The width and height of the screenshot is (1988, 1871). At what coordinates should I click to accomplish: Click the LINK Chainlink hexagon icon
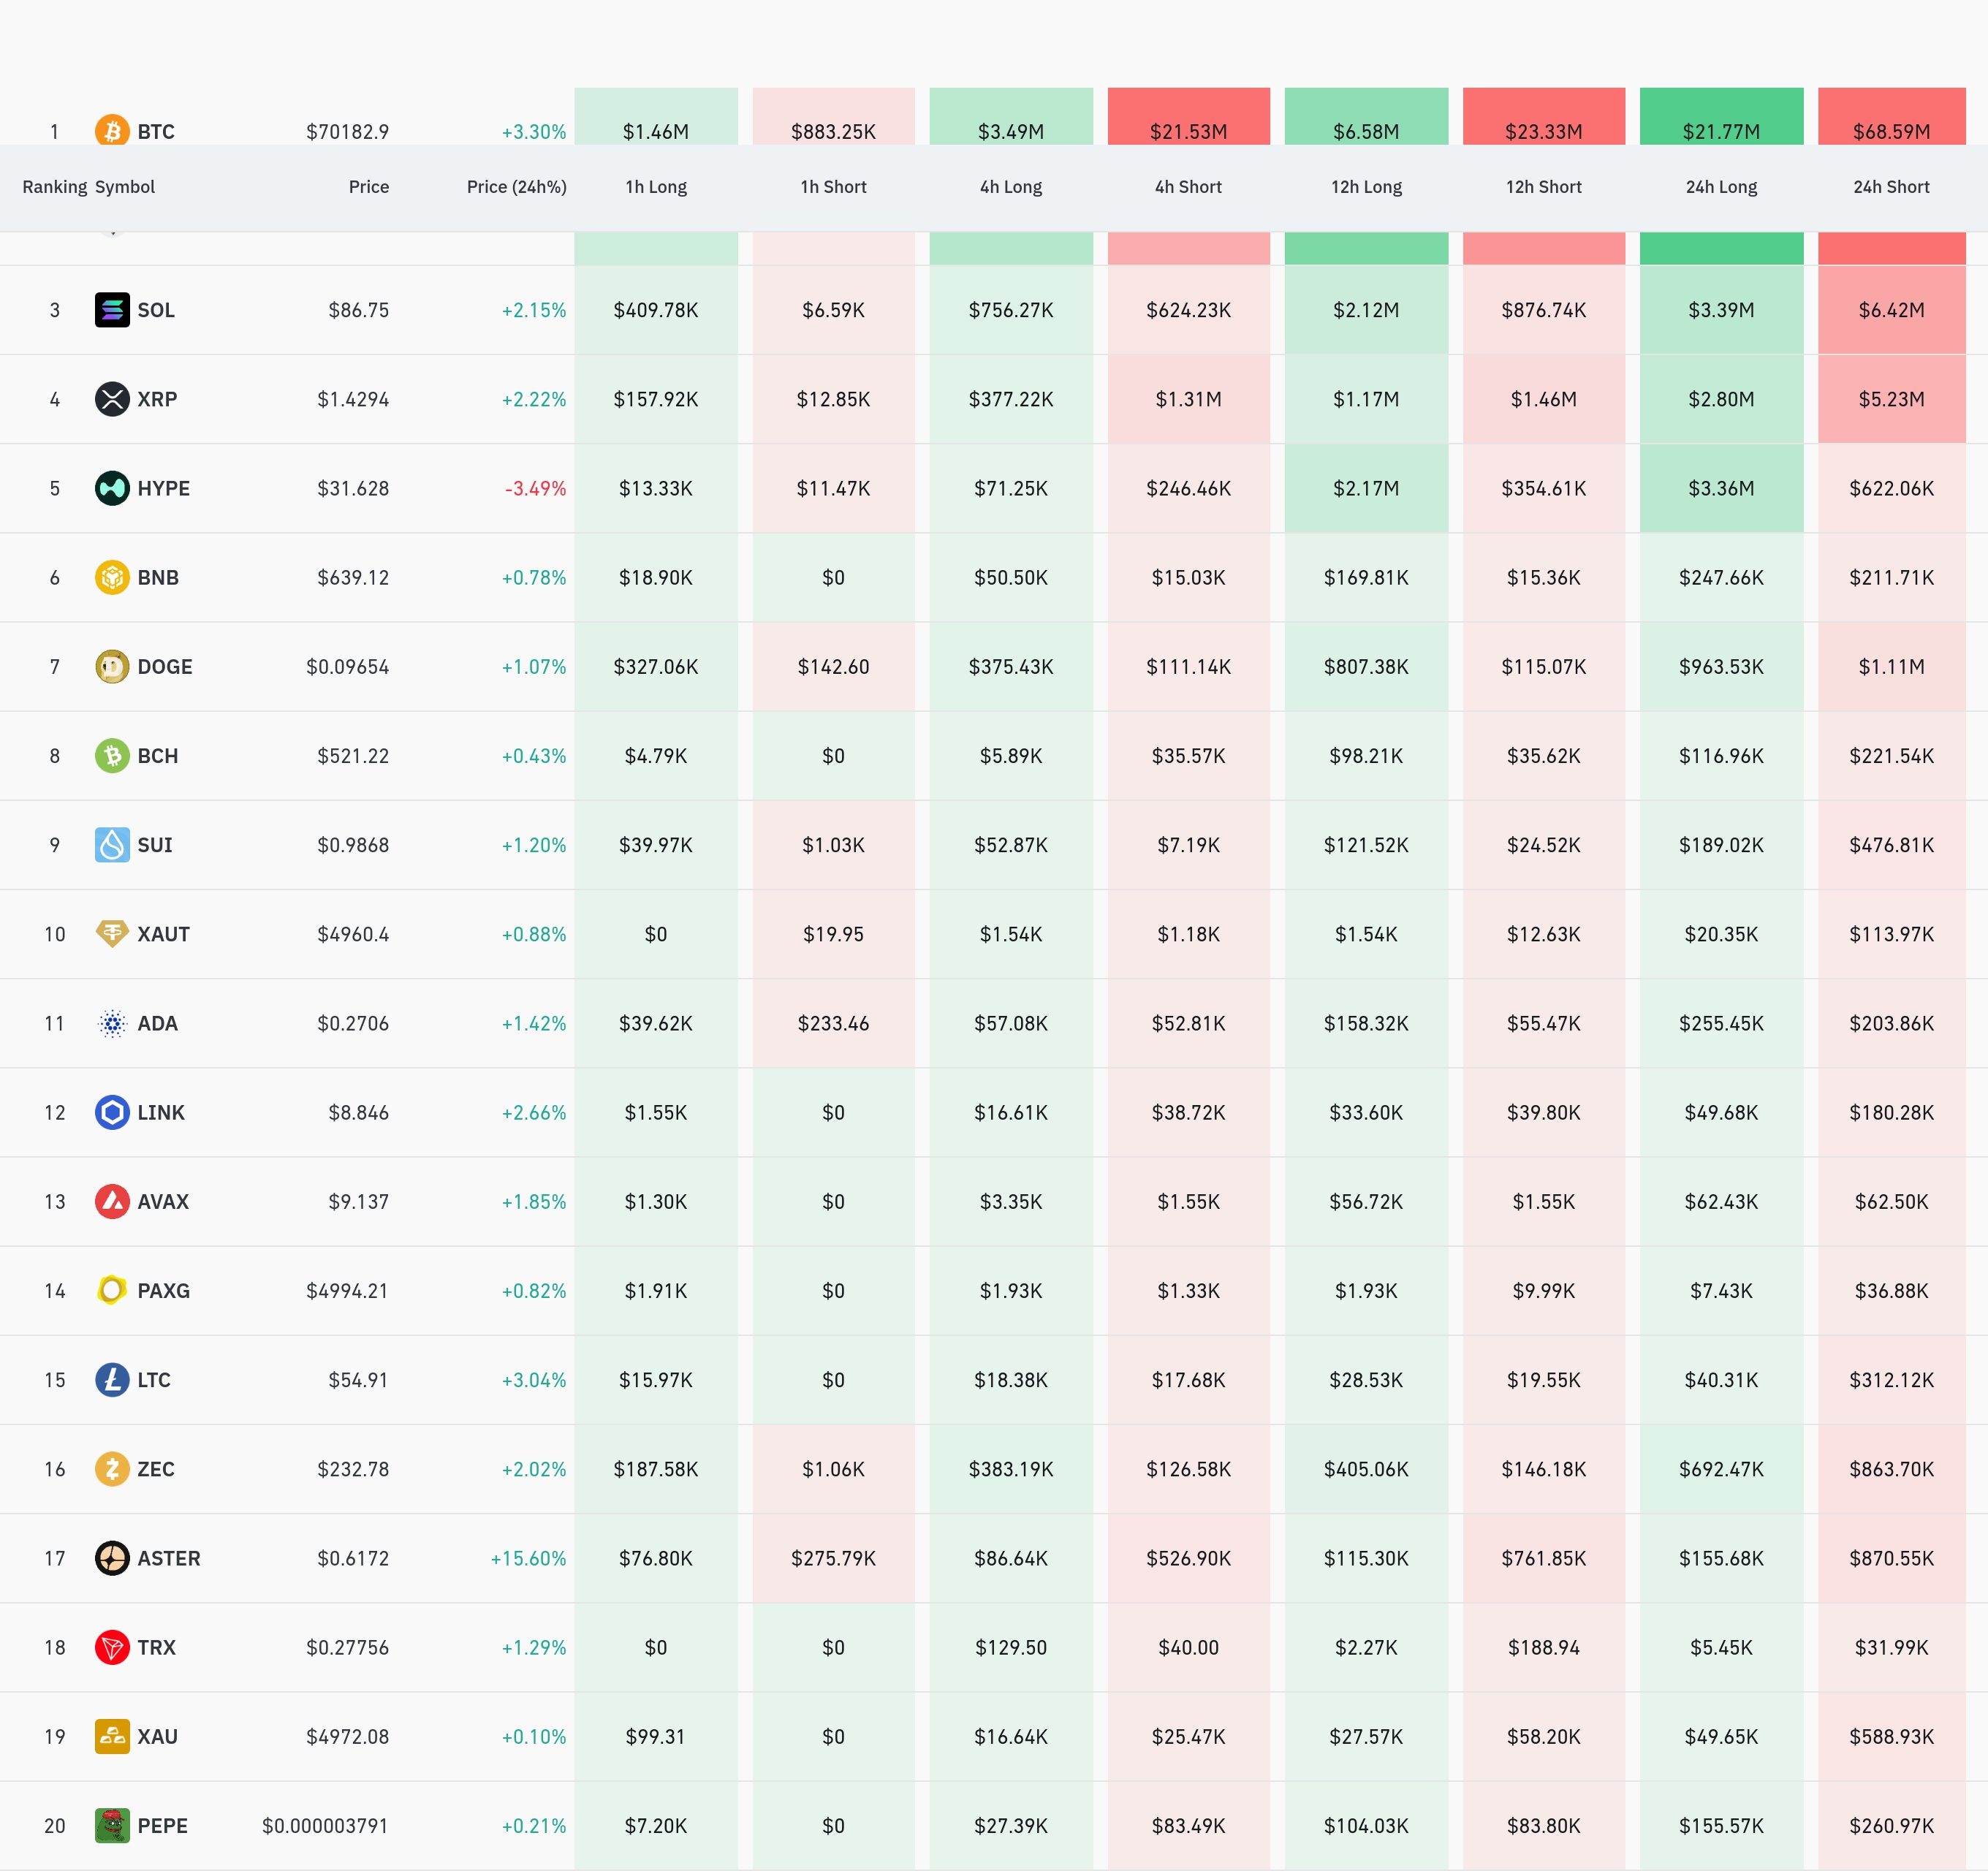pyautogui.click(x=112, y=1112)
